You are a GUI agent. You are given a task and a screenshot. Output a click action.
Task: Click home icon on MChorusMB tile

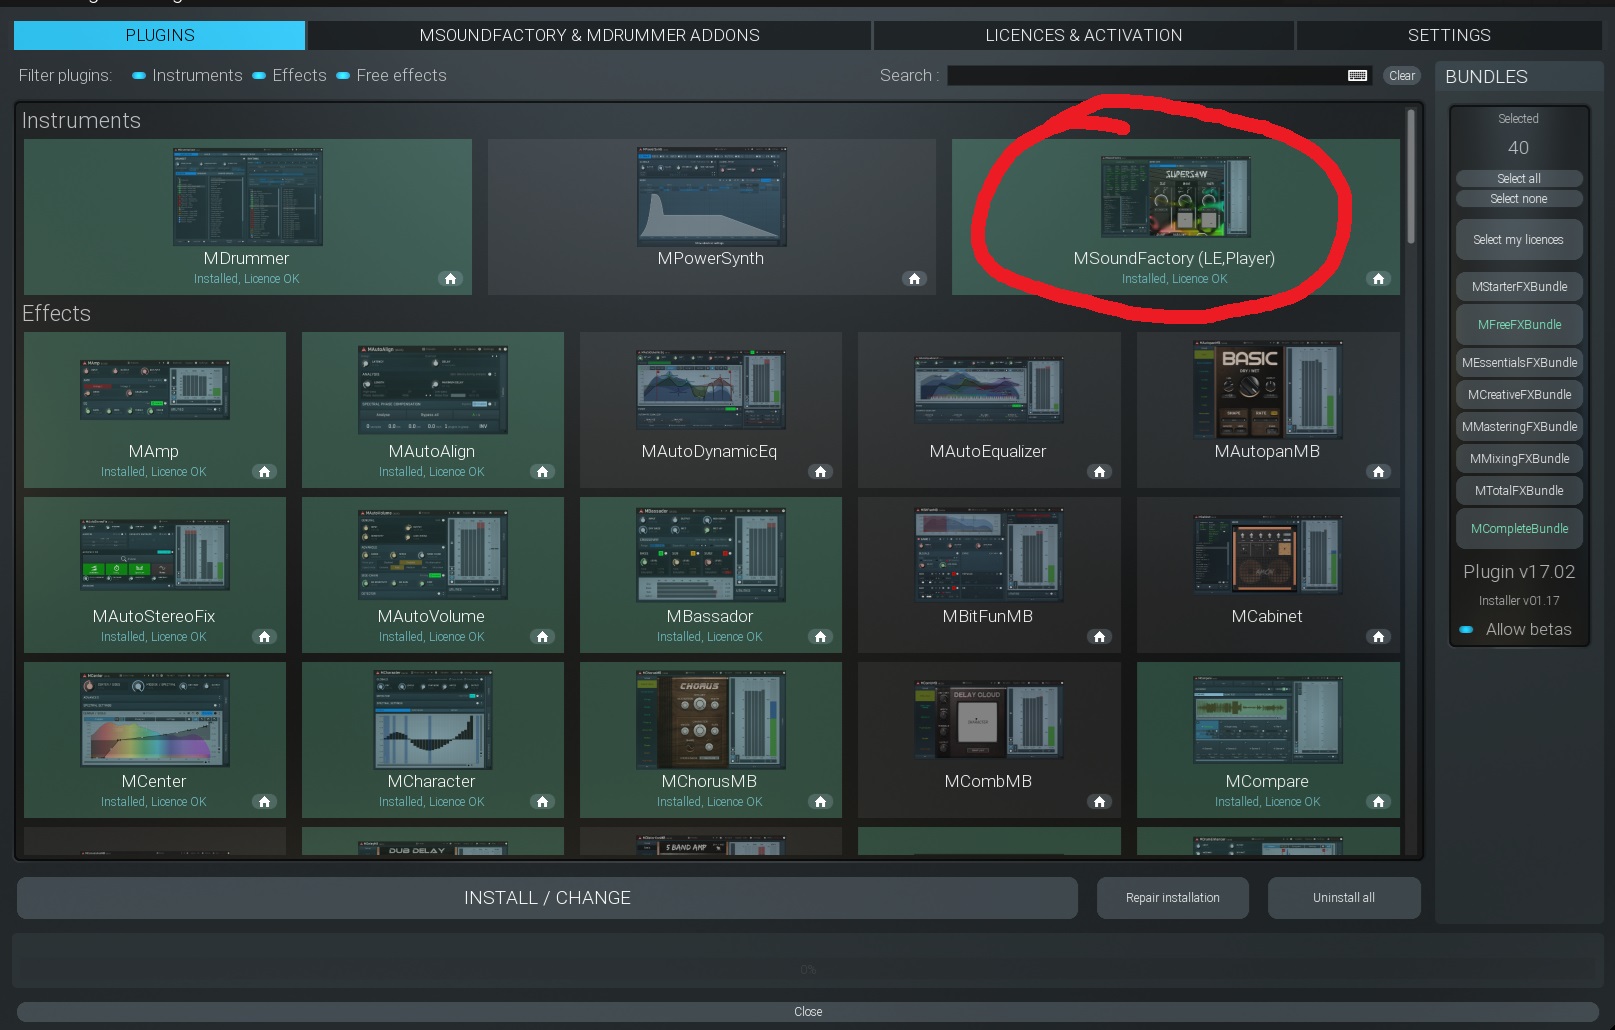click(820, 802)
